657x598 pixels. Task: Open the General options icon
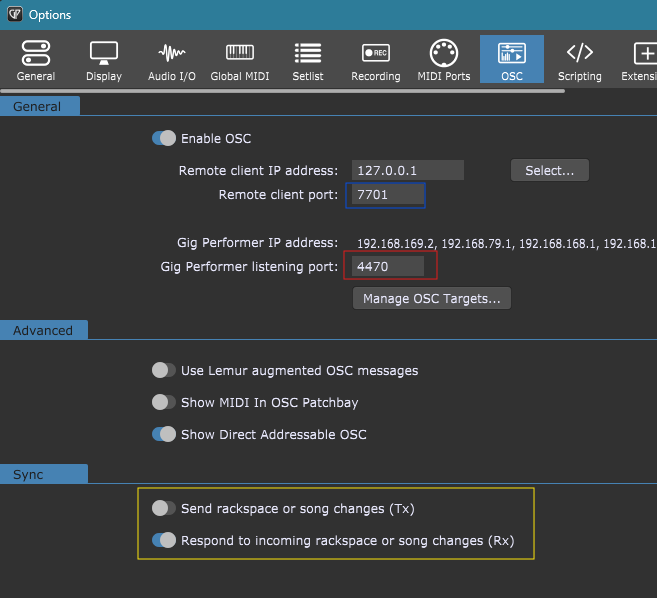36,54
